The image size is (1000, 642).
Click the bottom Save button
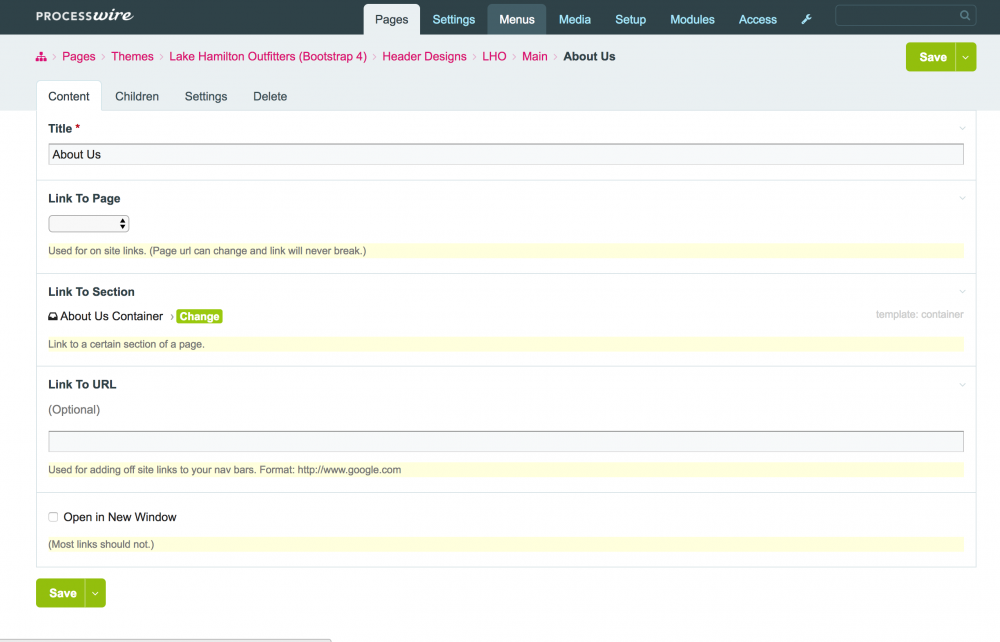[x=62, y=593]
